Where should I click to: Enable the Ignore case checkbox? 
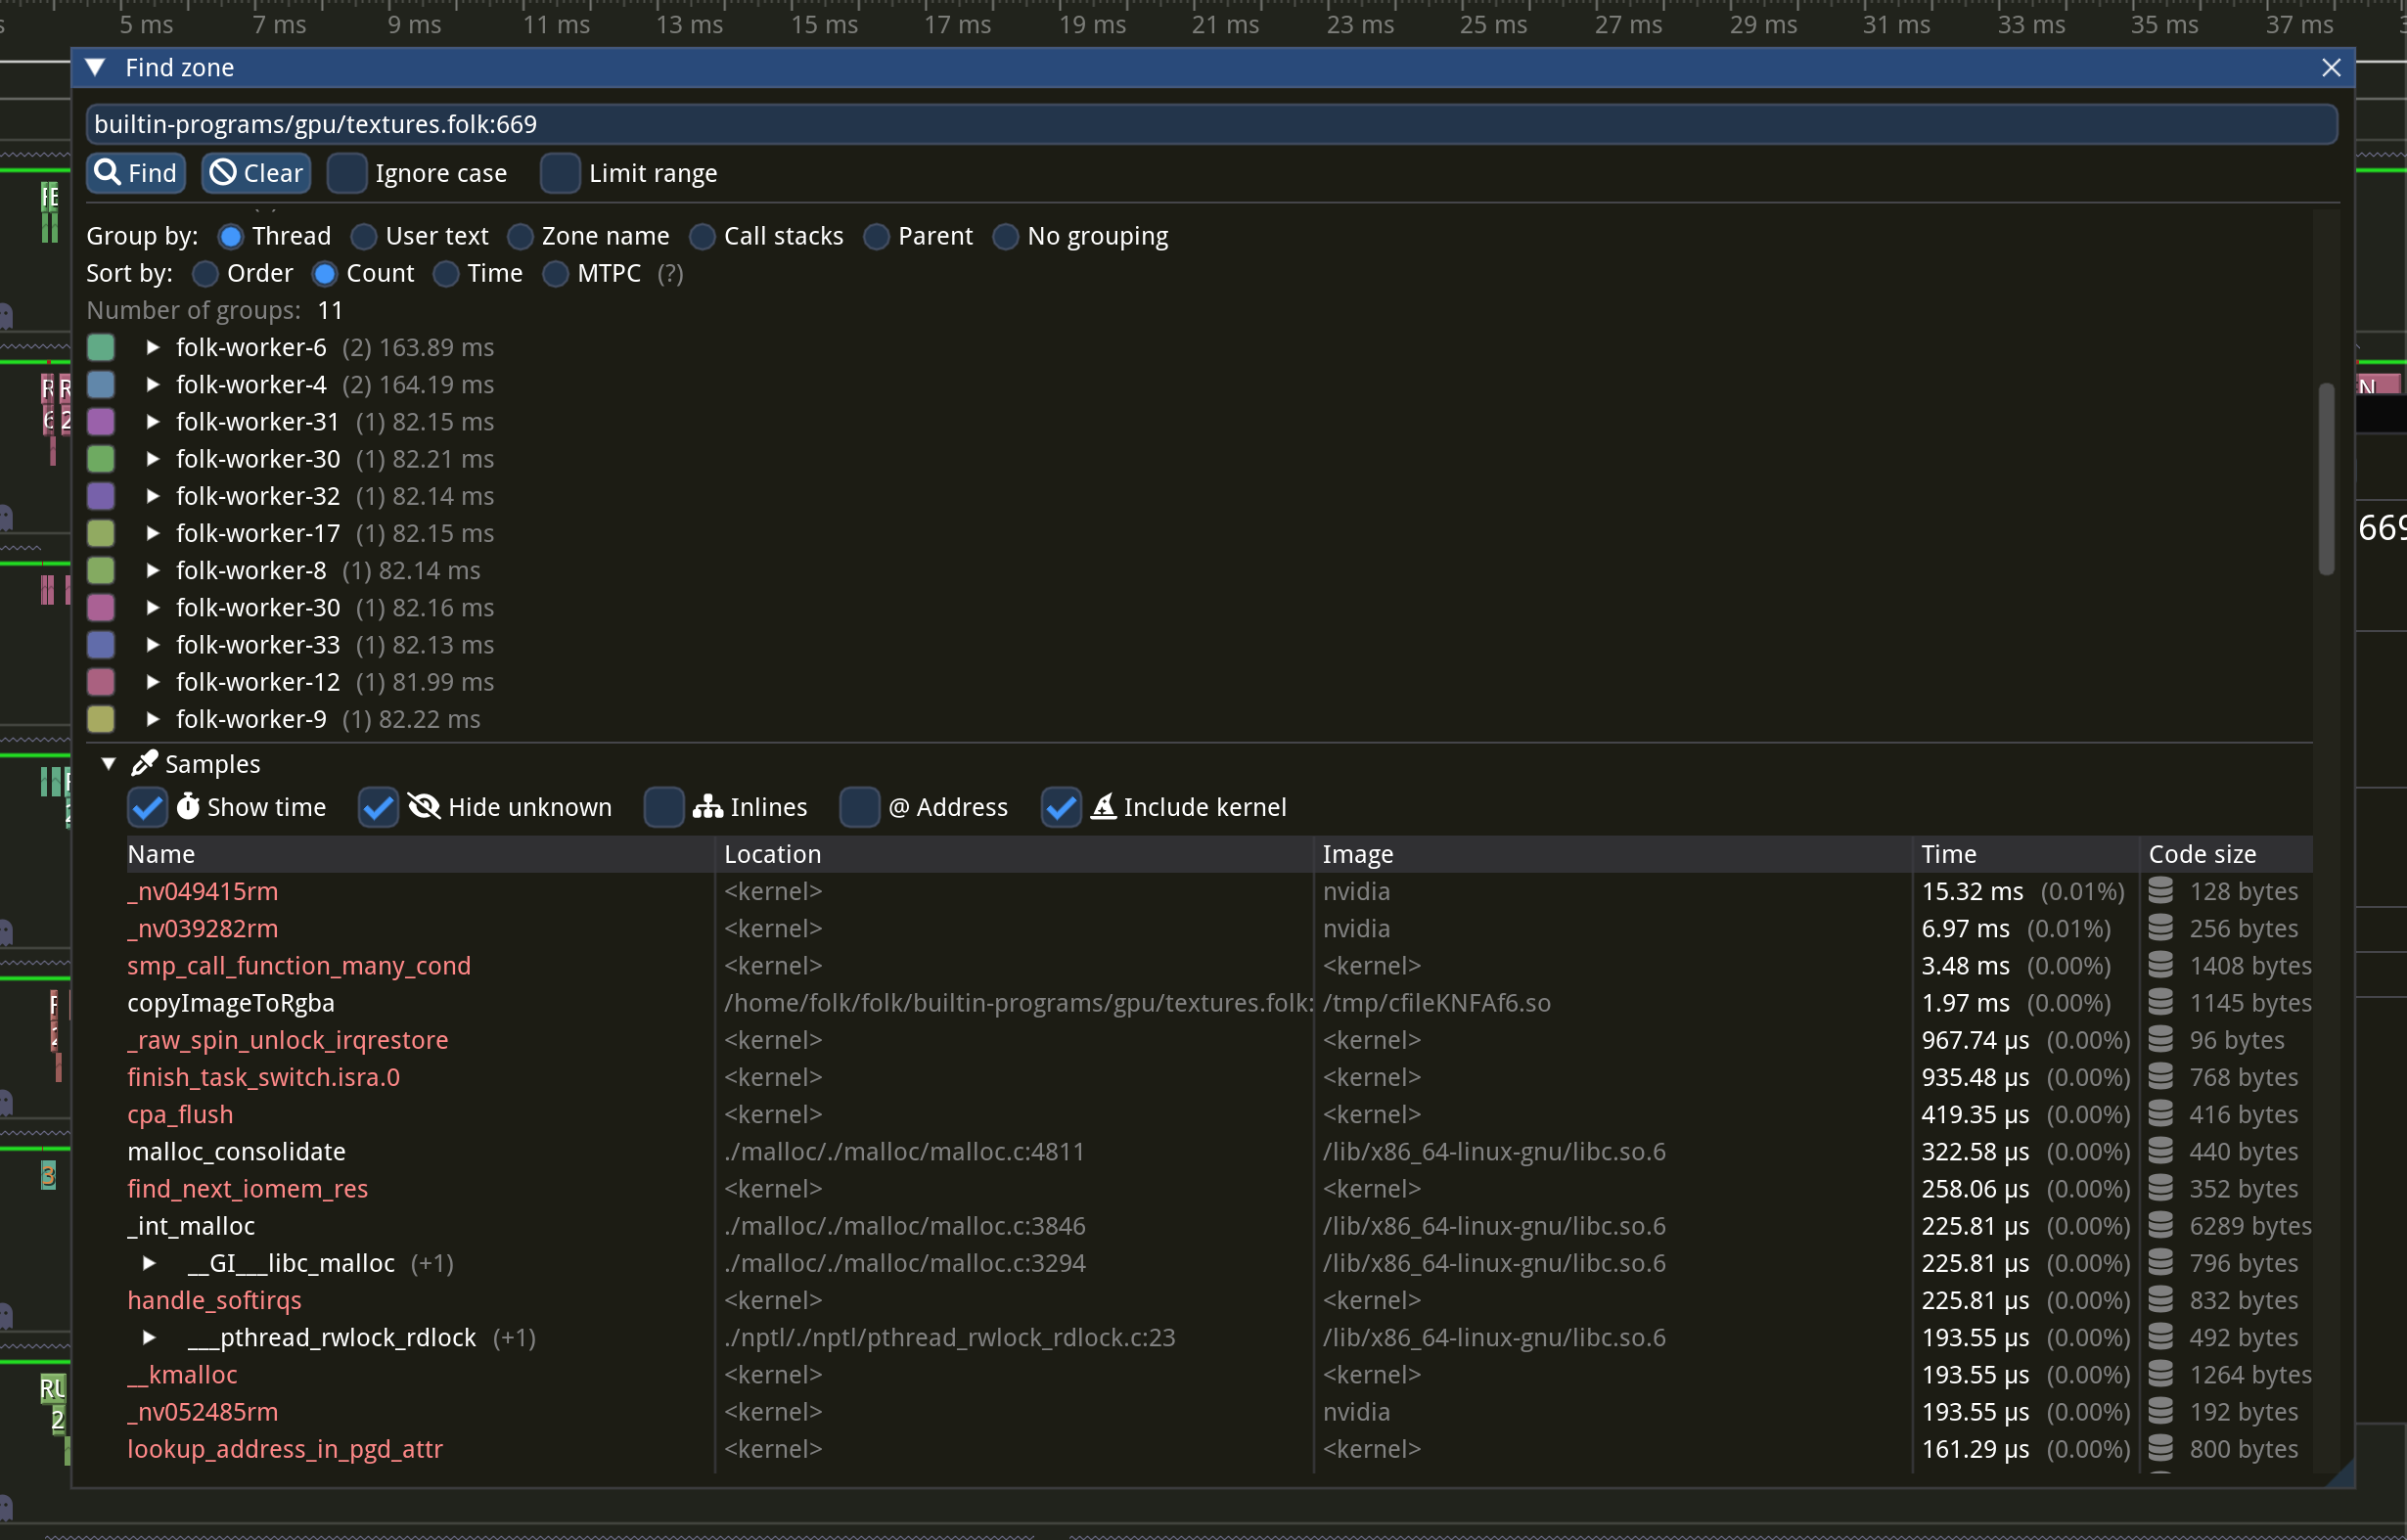[347, 173]
